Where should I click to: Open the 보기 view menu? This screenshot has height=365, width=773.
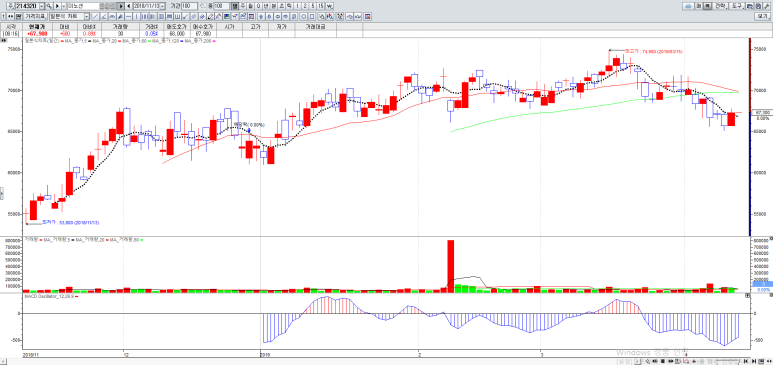pos(762,16)
